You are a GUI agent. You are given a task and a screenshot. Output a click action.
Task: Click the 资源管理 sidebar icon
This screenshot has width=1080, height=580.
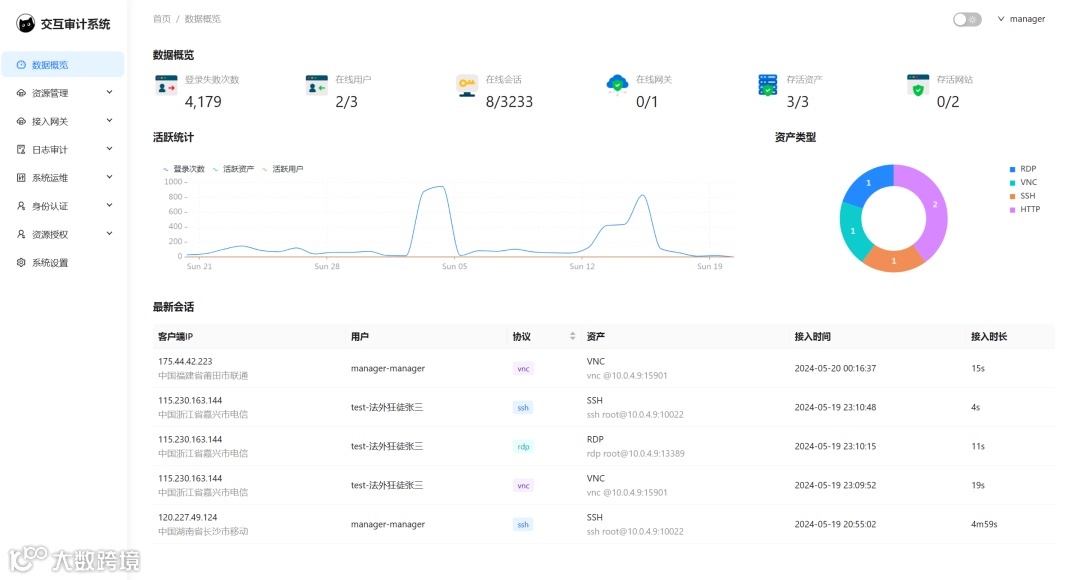[x=21, y=93]
